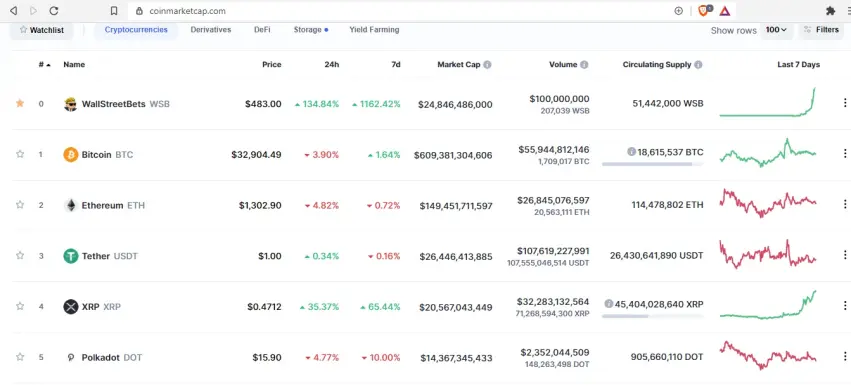Switch to the Storage tab

click(x=310, y=30)
